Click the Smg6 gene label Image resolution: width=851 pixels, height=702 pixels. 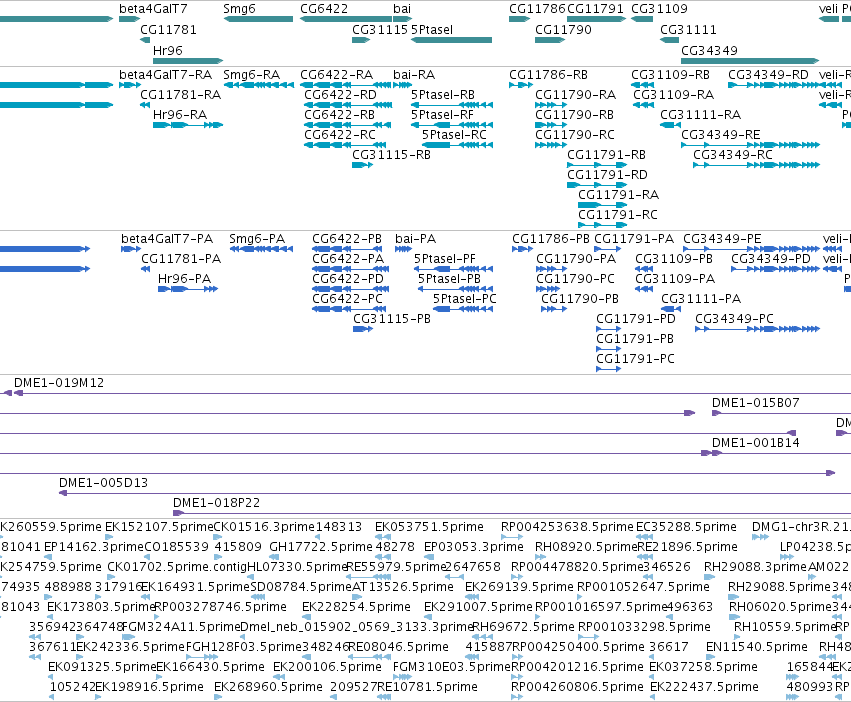tap(239, 9)
